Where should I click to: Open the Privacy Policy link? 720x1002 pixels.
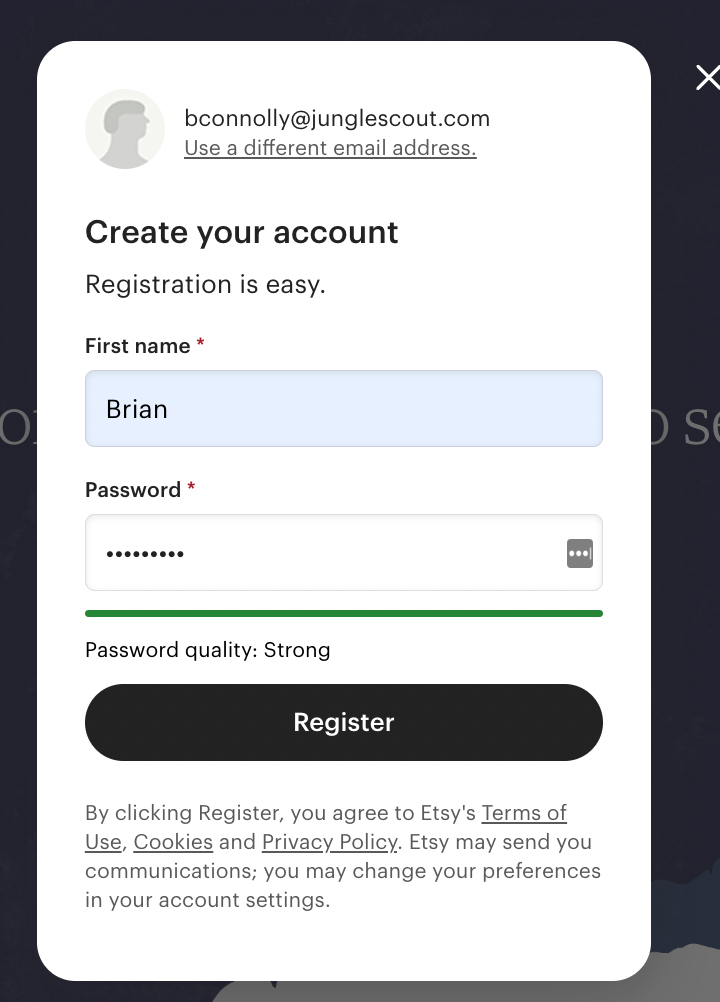330,842
